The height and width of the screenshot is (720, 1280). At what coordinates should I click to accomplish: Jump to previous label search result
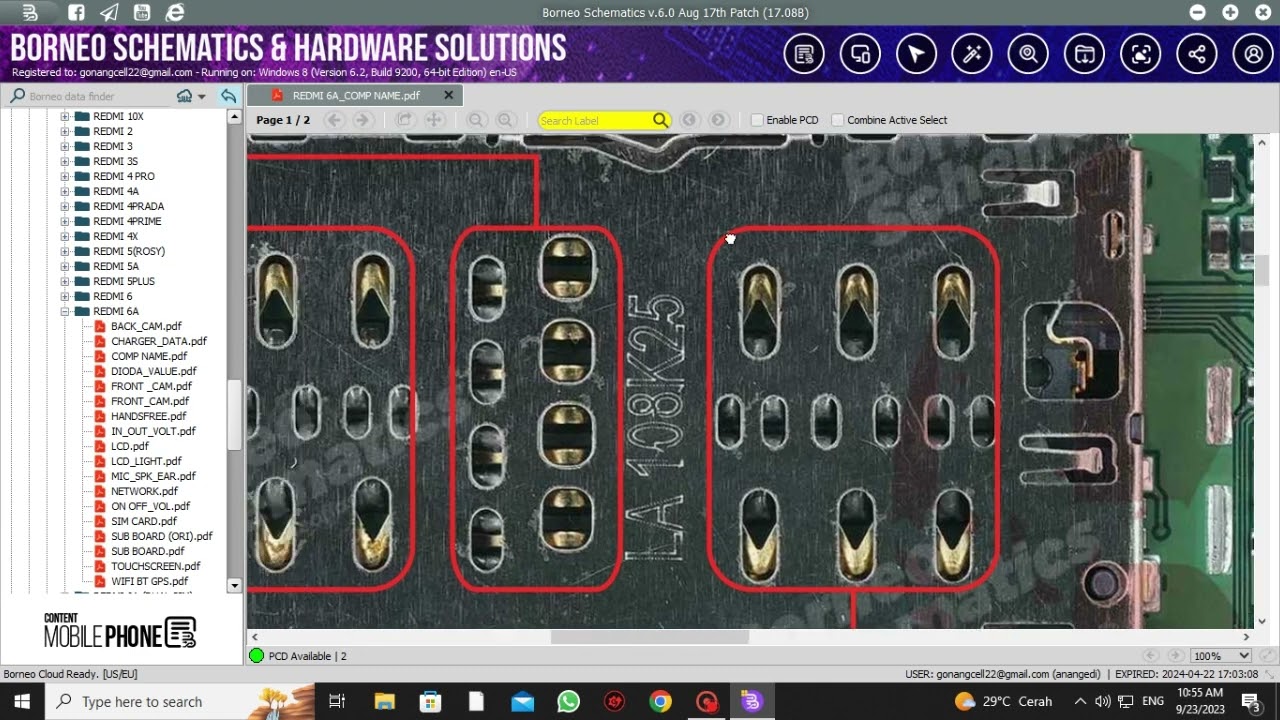[x=689, y=120]
